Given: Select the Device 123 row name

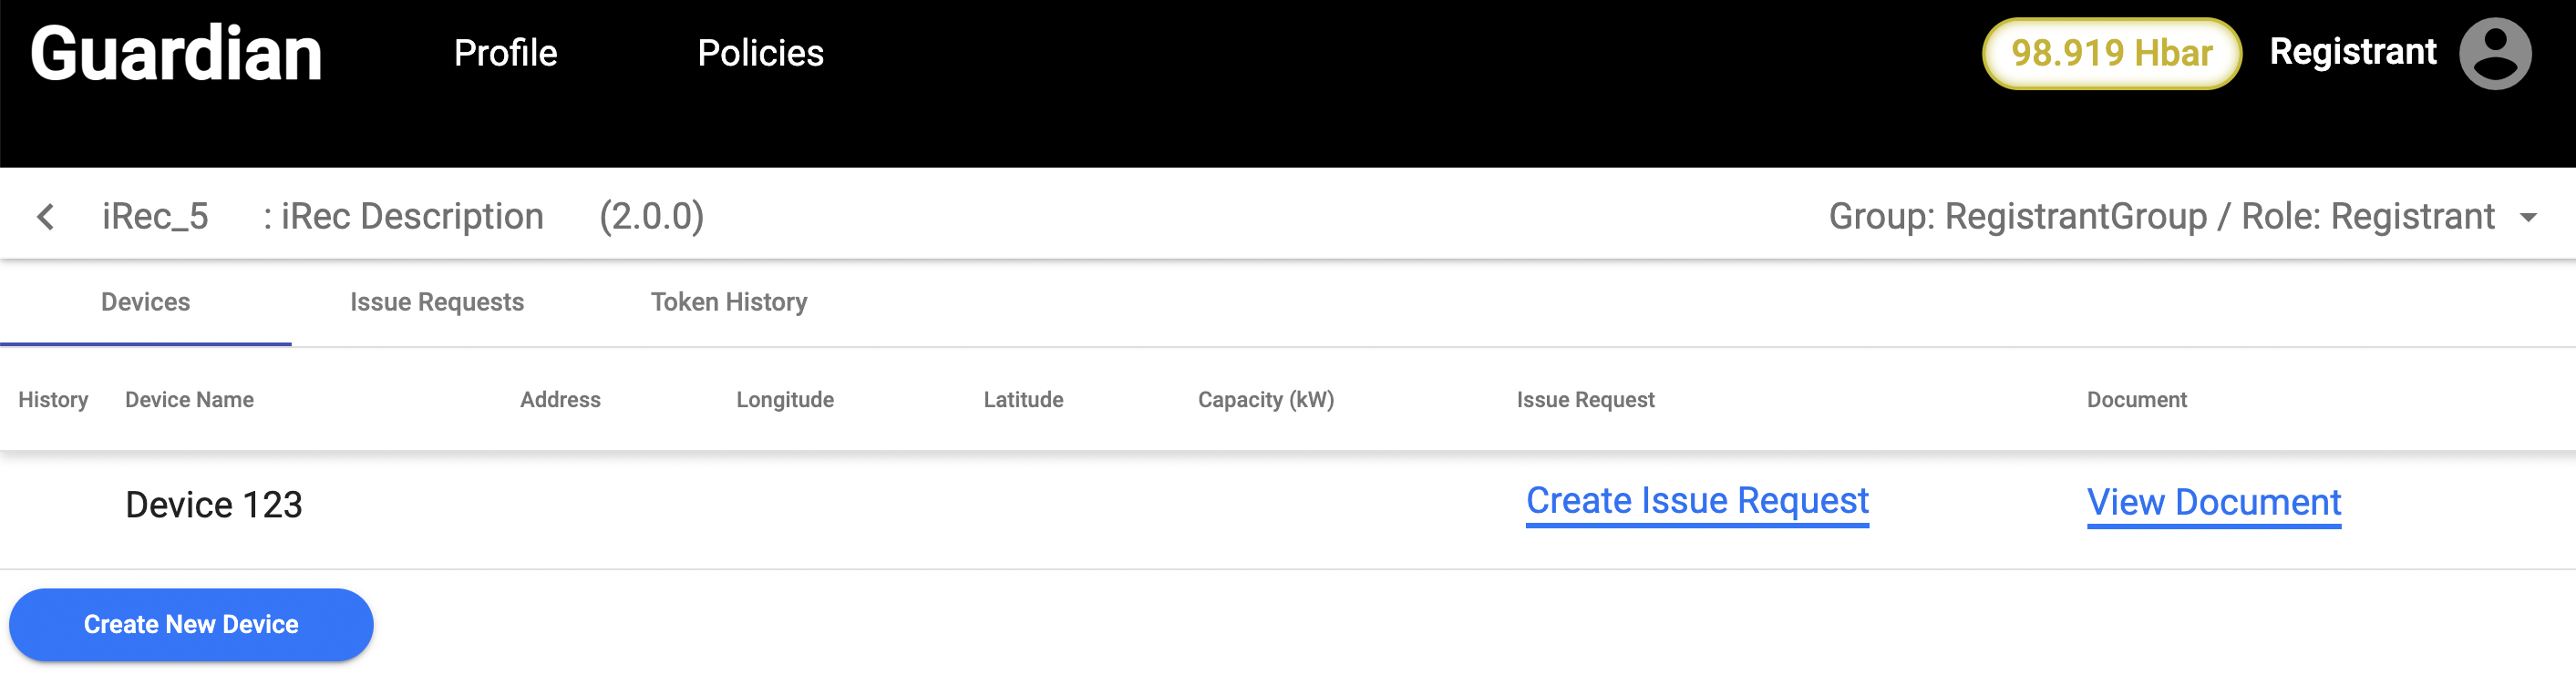Looking at the screenshot, I should (213, 505).
